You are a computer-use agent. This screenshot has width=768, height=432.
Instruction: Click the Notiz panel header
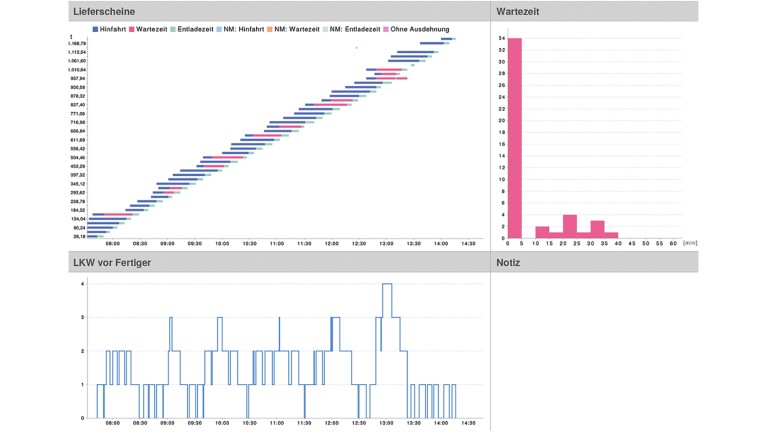pos(509,262)
